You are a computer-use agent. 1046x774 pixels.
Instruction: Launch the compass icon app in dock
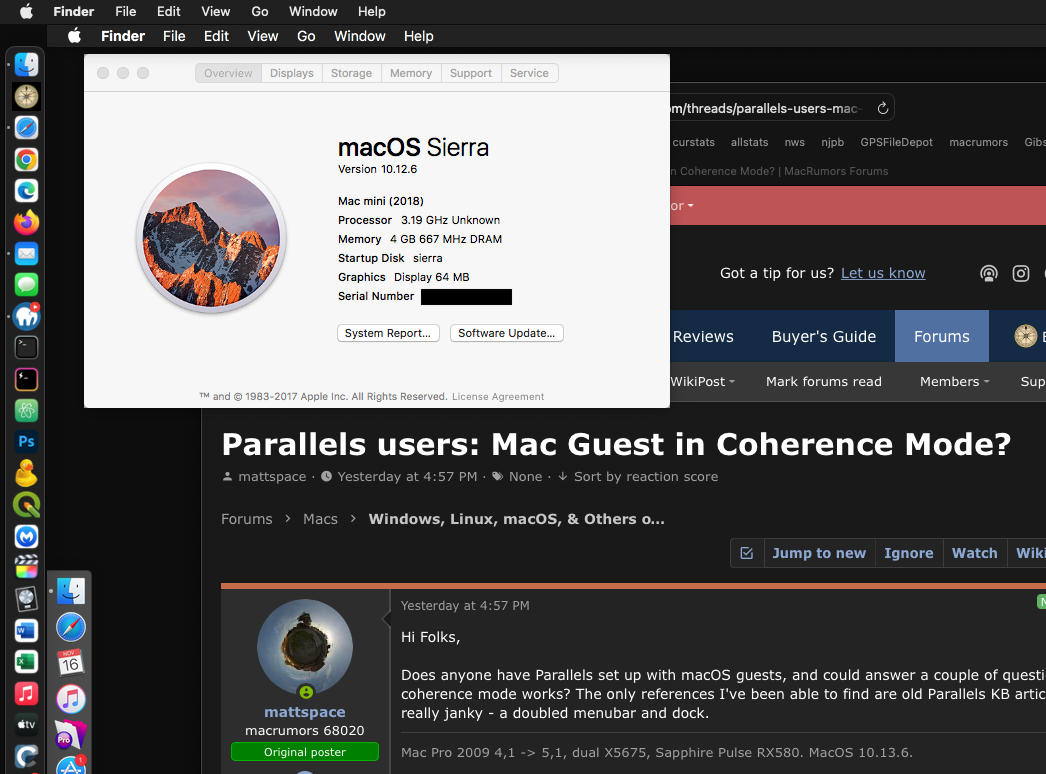click(x=26, y=97)
